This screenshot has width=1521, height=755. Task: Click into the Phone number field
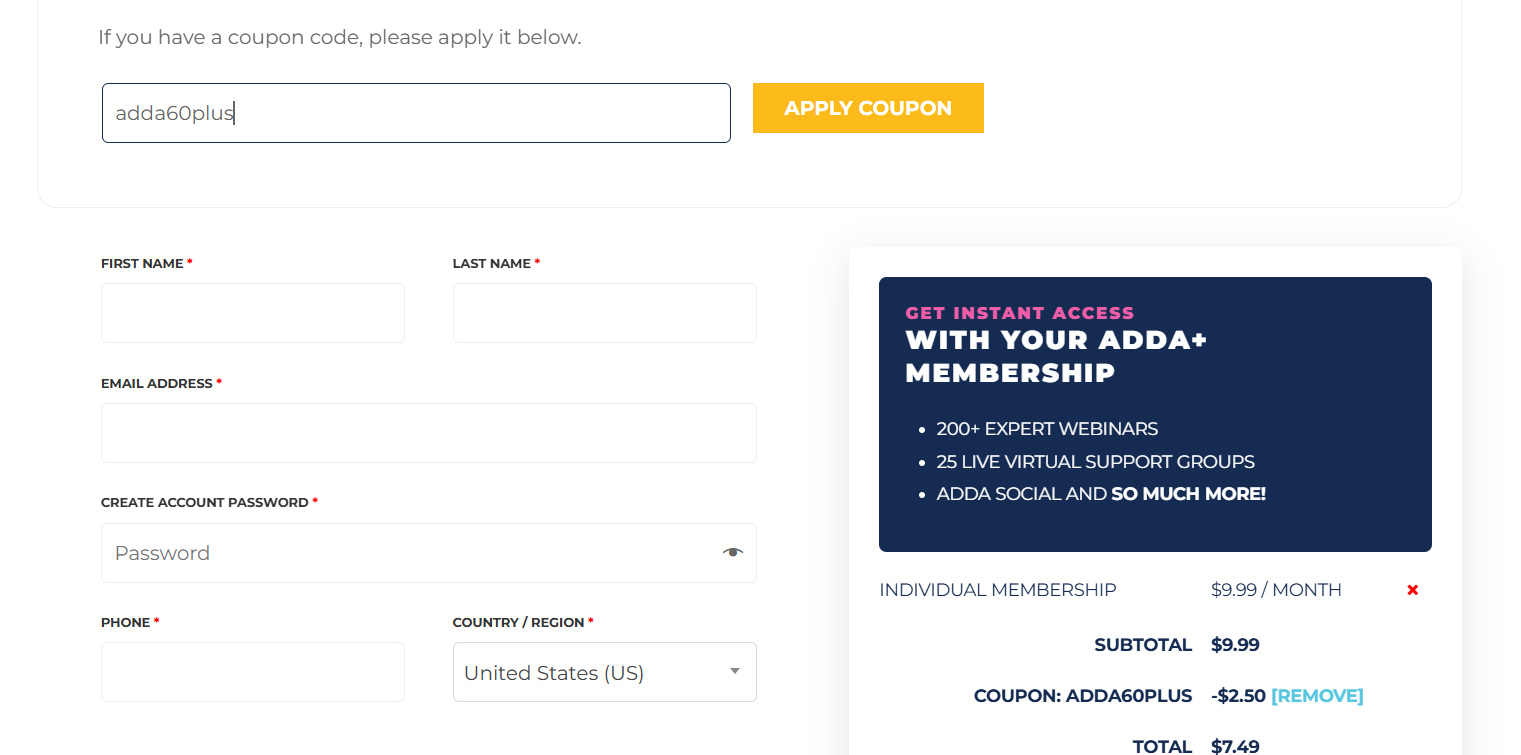pos(253,672)
